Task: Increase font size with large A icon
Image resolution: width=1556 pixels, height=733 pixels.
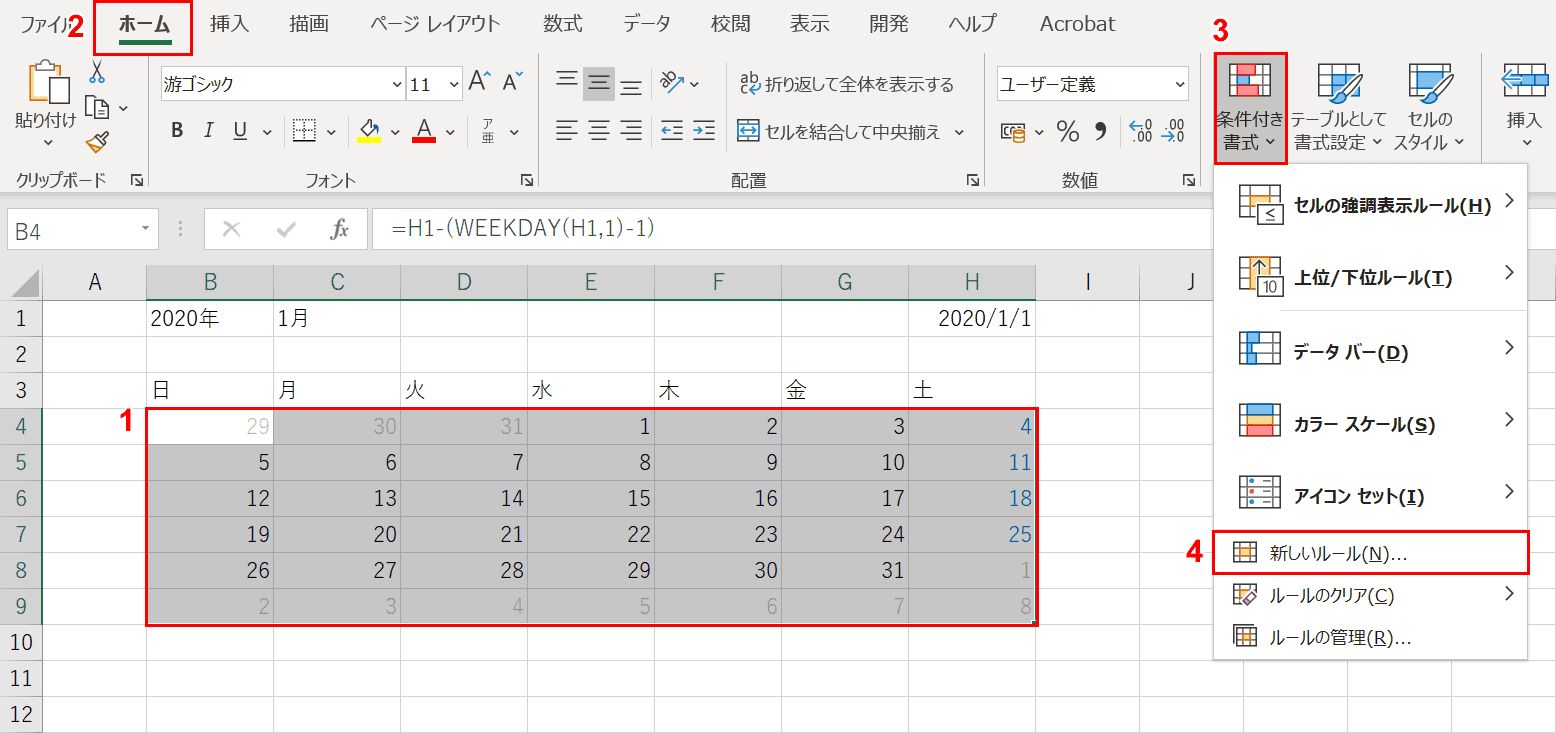Action: pos(481,83)
